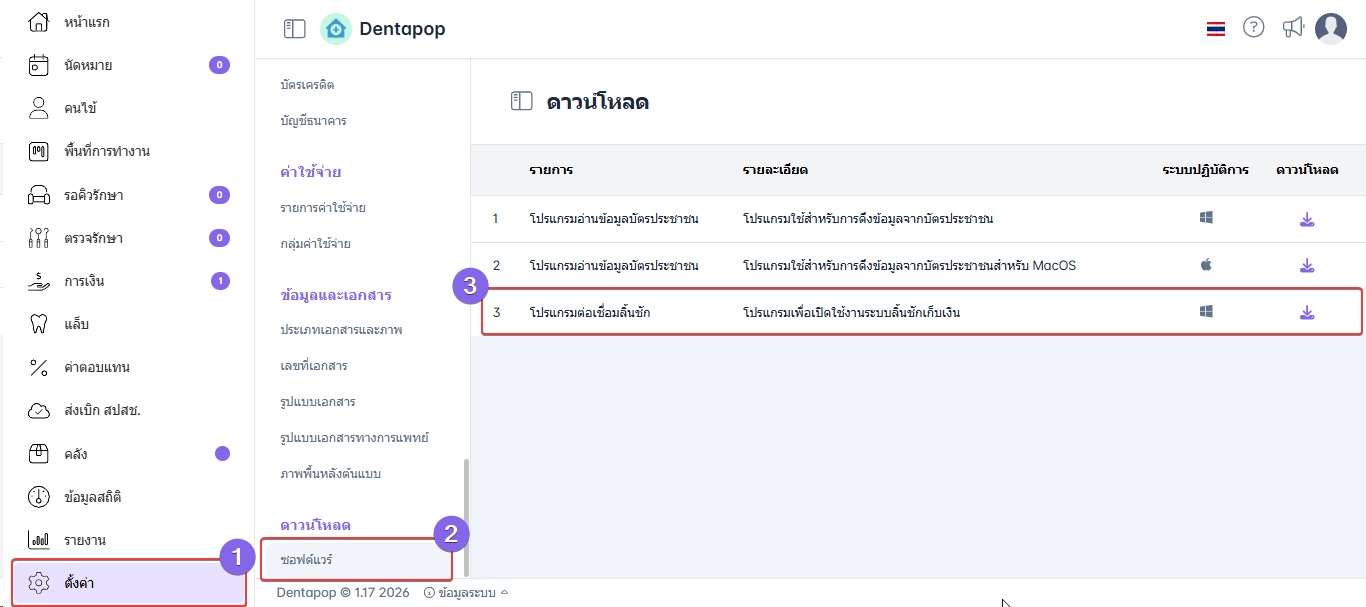The height and width of the screenshot is (607, 1366).
Task: Open บัญชีธนาคาร settings item
Action: [313, 121]
